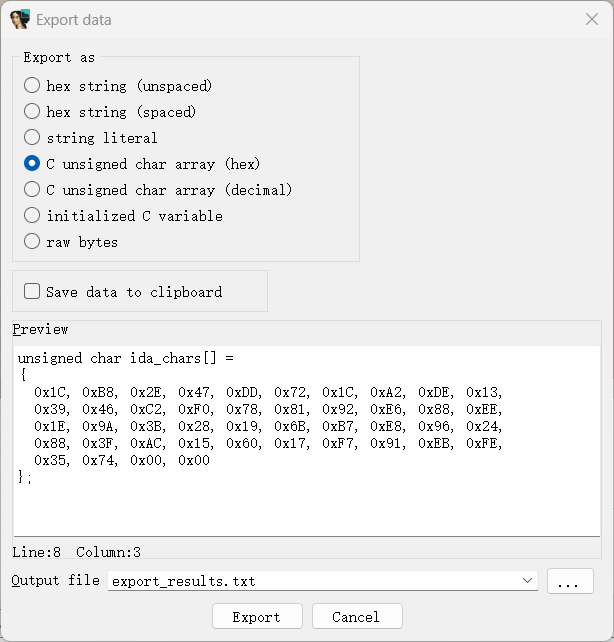
Task: Choose initialized C variable option
Action: [32, 215]
